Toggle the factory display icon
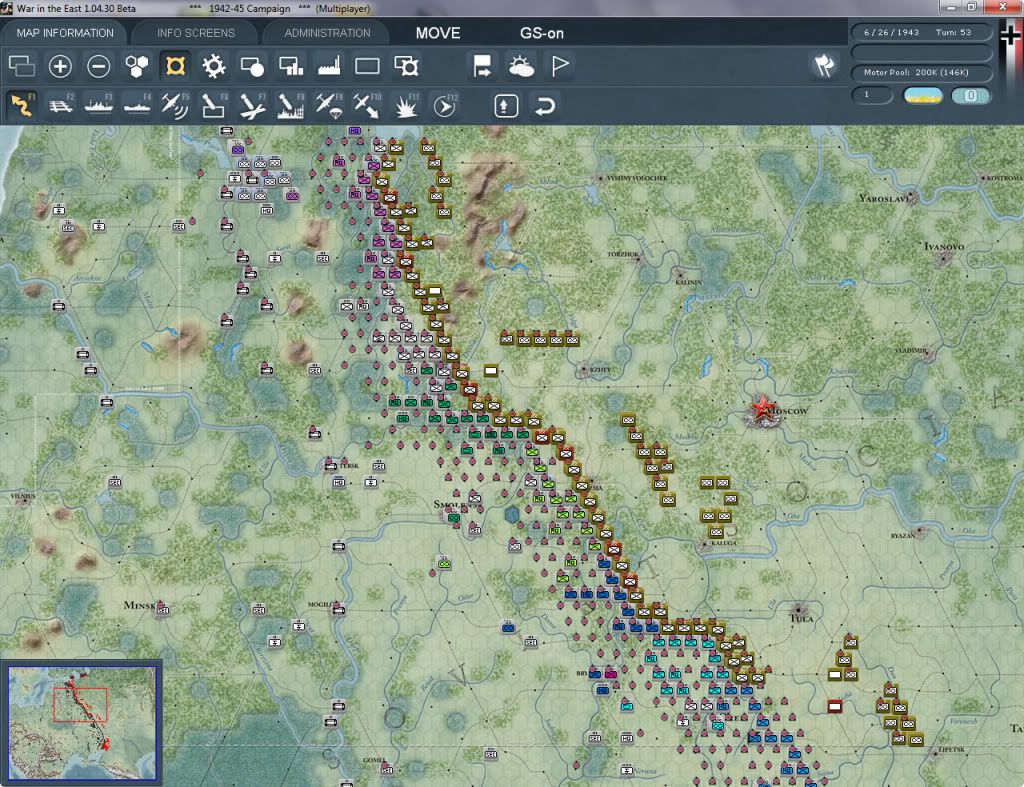Viewport: 1024px width, 787px height. pos(328,66)
